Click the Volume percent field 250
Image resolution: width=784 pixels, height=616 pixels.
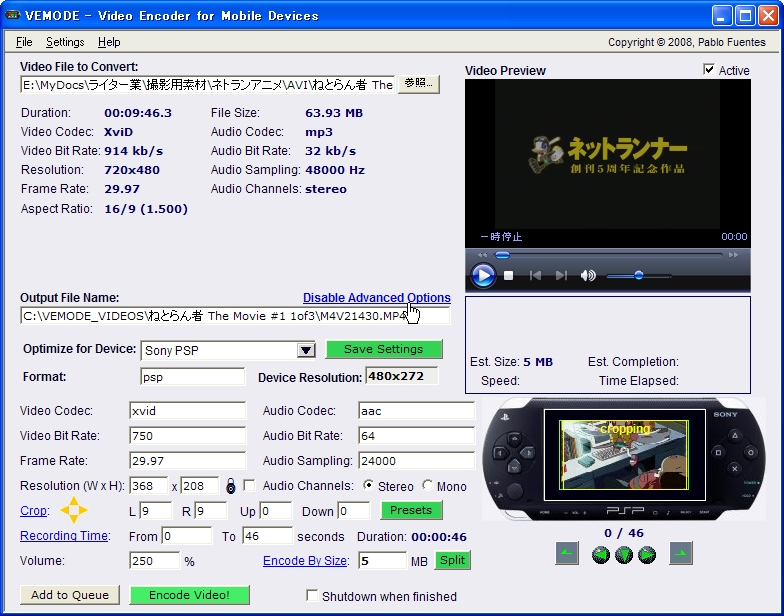(x=154, y=560)
